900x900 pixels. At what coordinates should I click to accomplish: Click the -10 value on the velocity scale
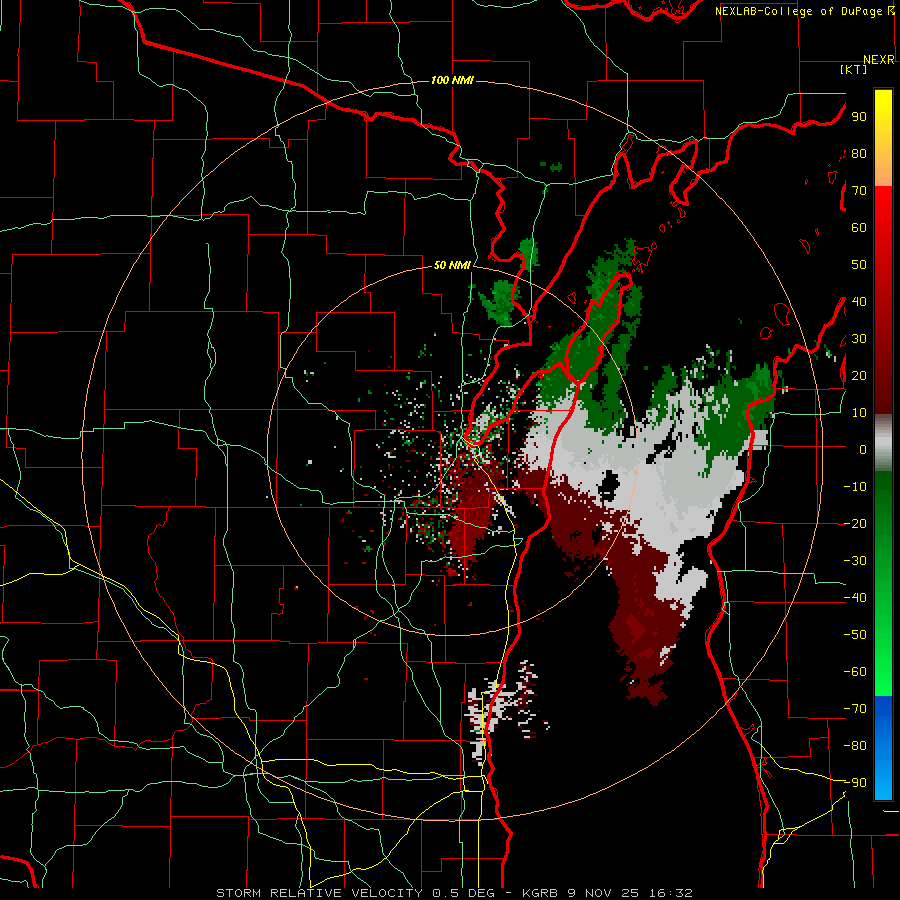click(855, 487)
